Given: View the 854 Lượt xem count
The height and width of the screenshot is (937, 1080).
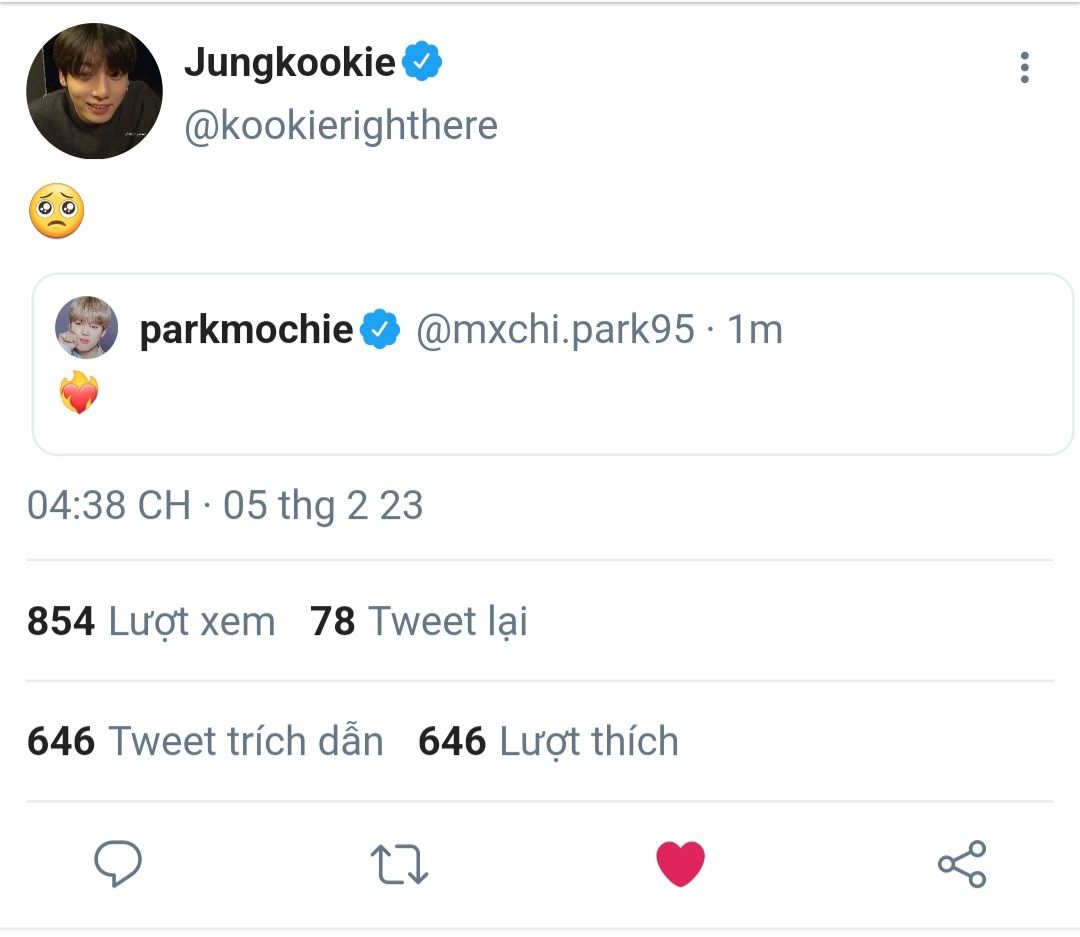Looking at the screenshot, I should [151, 621].
